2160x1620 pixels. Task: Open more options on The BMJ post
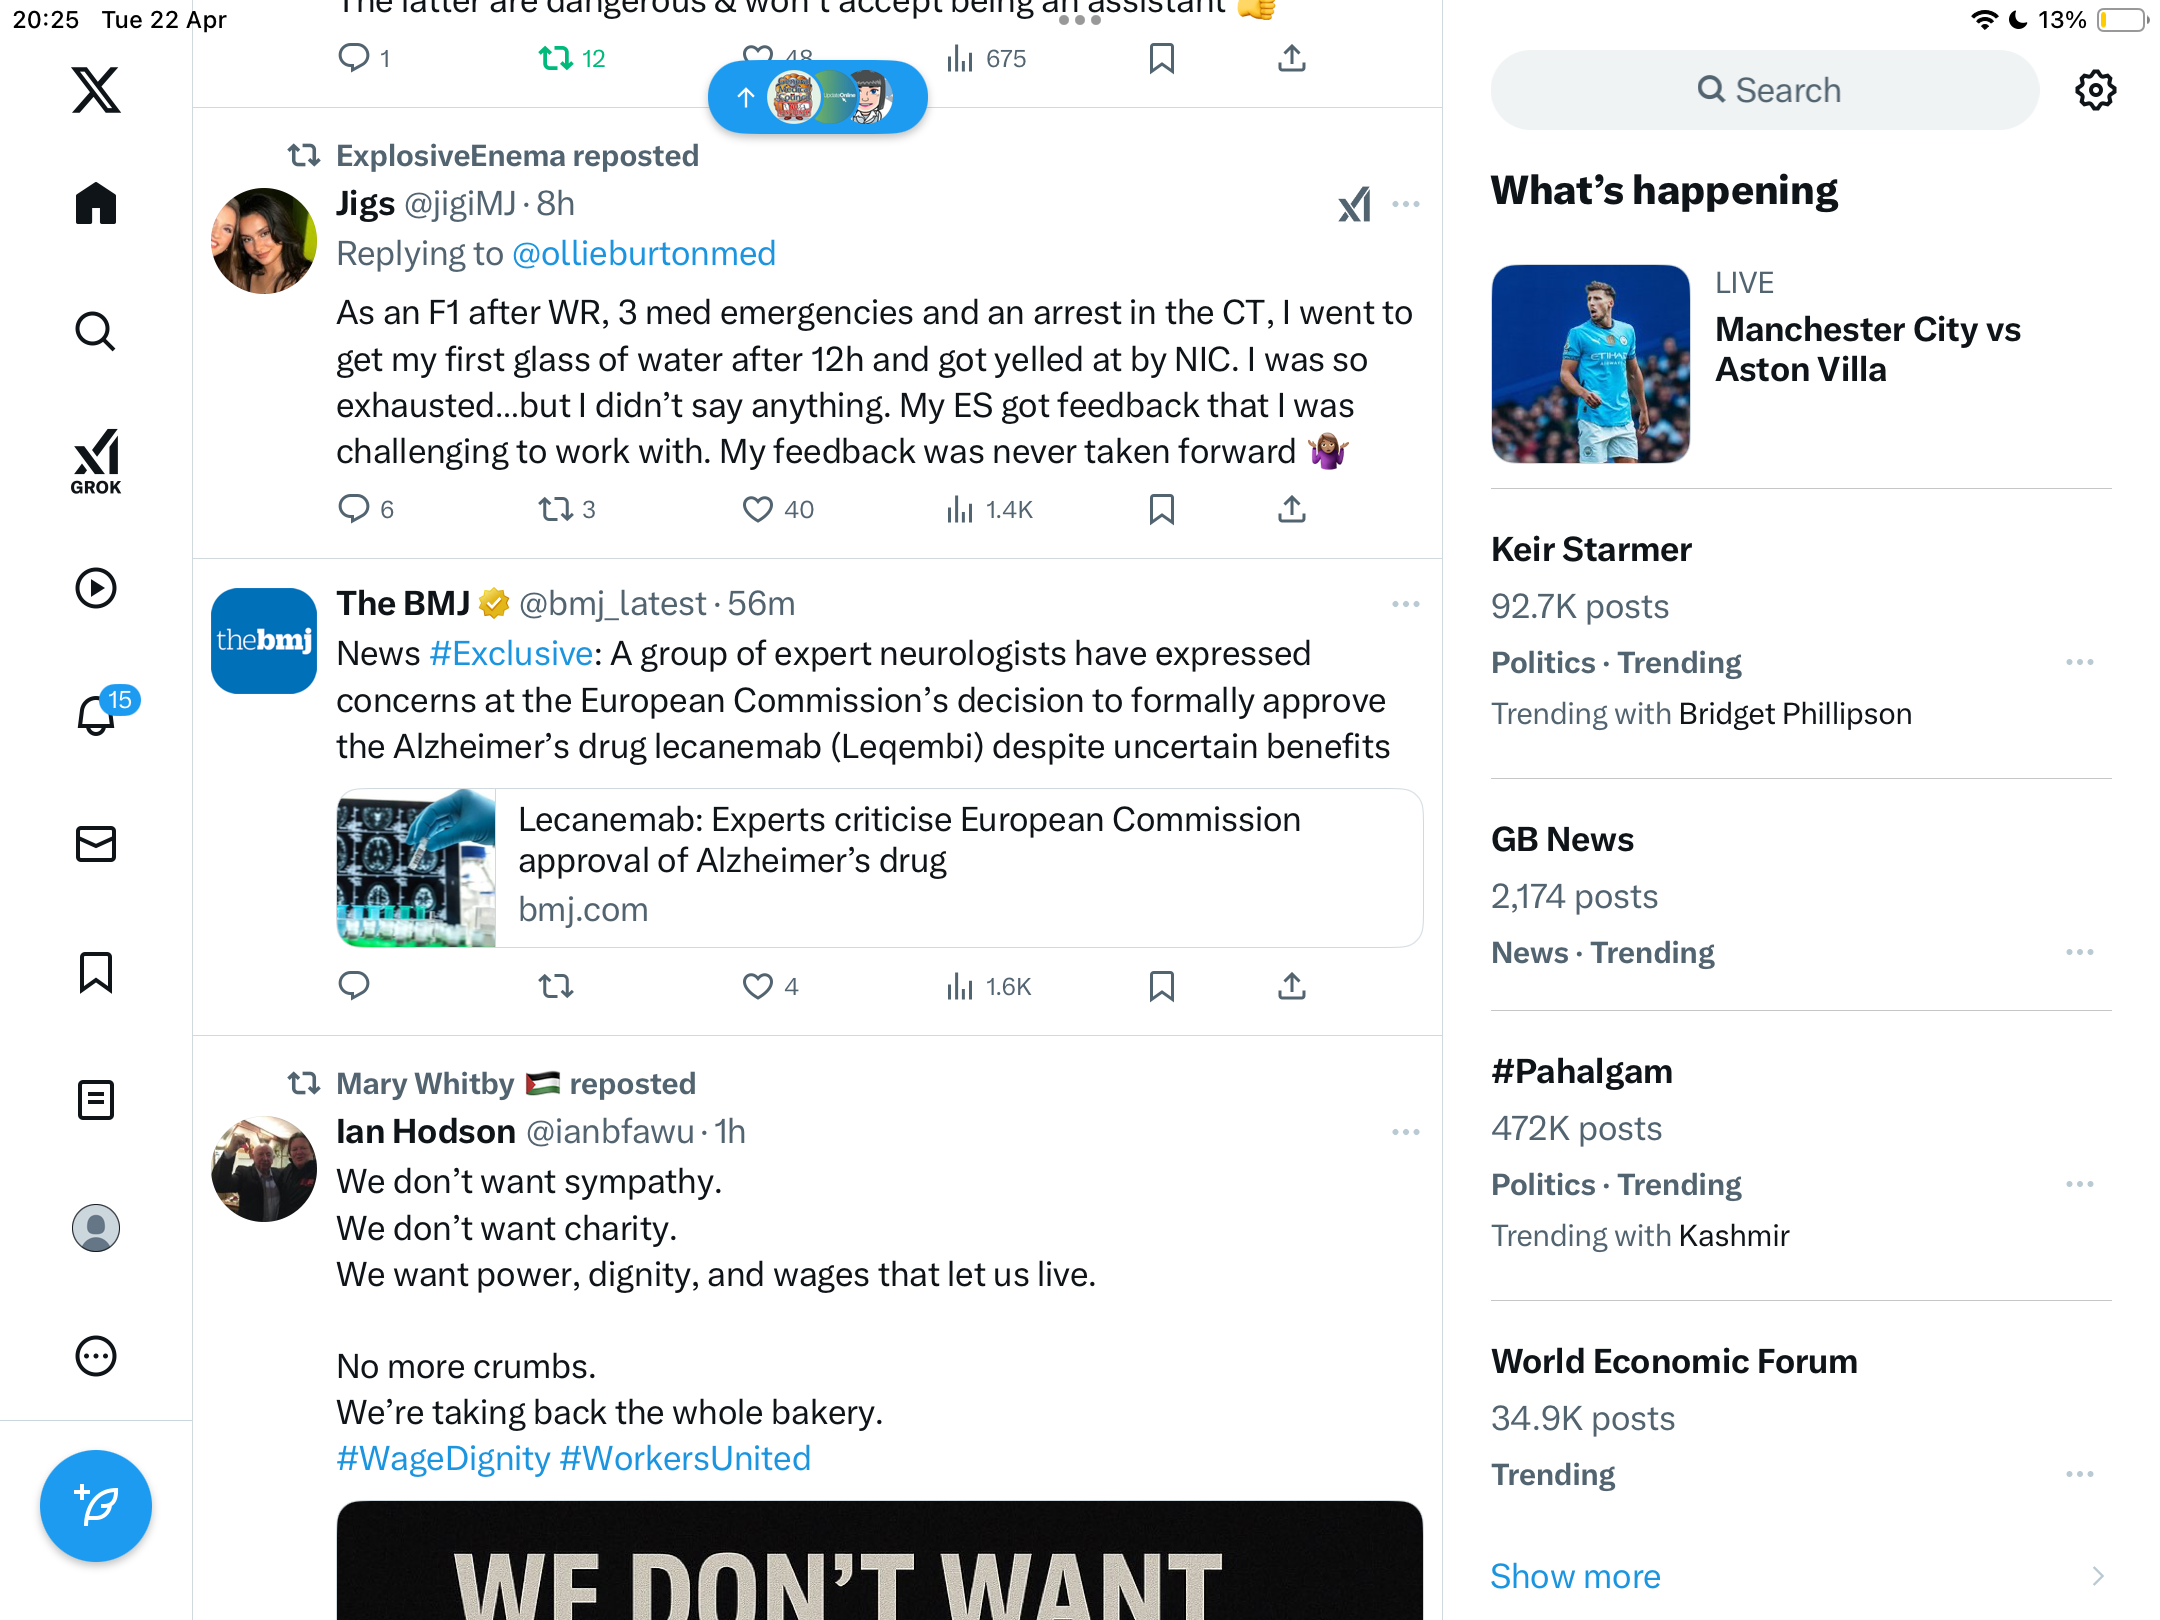(1405, 604)
